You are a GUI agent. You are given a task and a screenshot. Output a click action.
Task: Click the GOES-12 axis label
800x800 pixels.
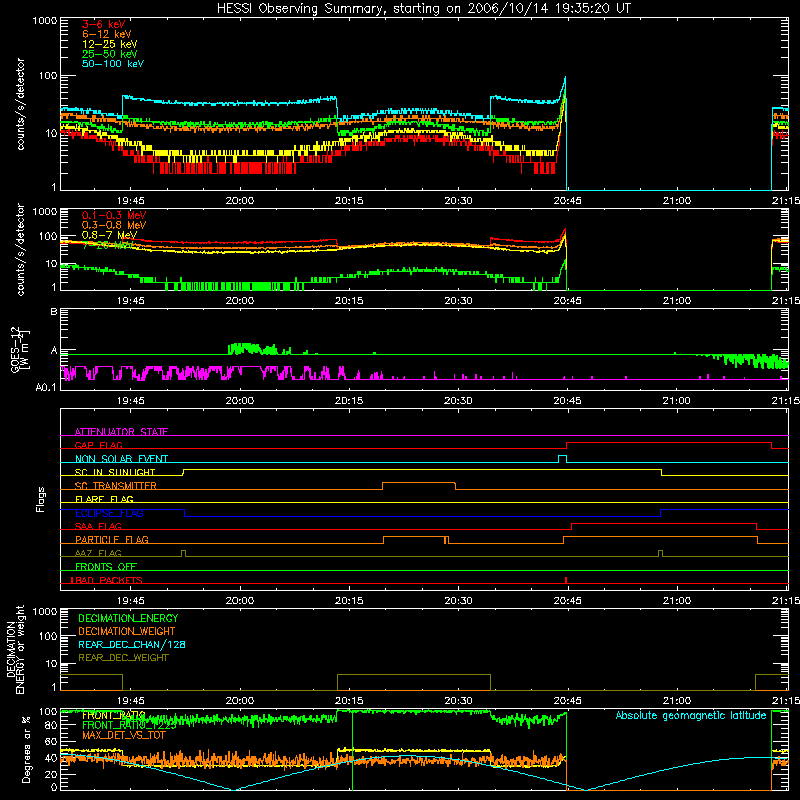point(19,349)
